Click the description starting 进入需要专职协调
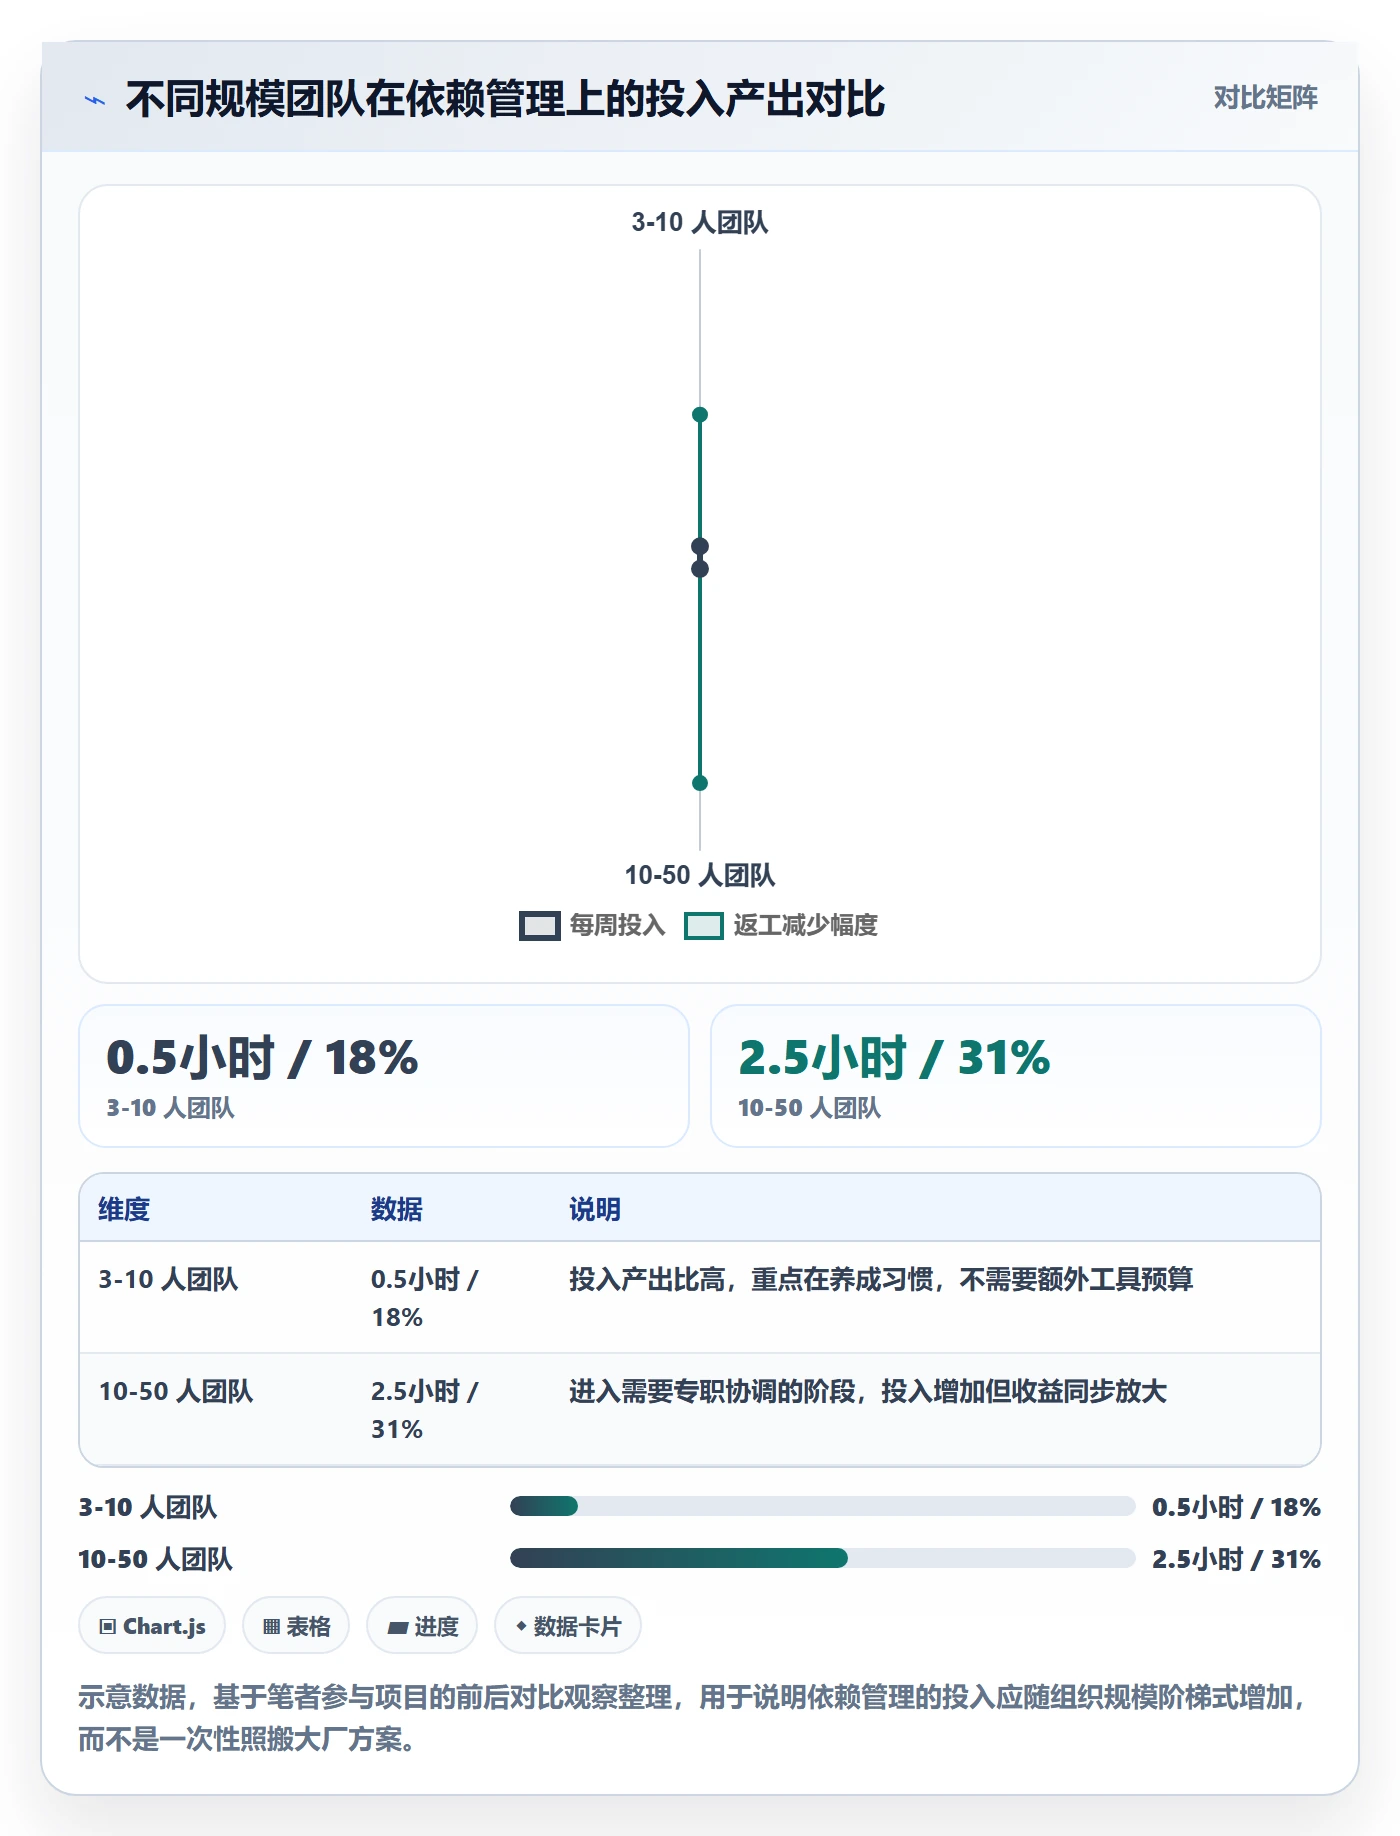This screenshot has width=1400, height=1836. click(x=868, y=1392)
